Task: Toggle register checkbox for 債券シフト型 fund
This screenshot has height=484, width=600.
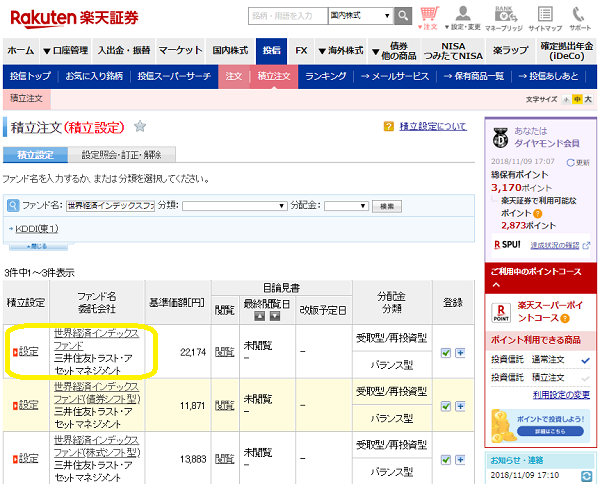Action: tap(446, 406)
